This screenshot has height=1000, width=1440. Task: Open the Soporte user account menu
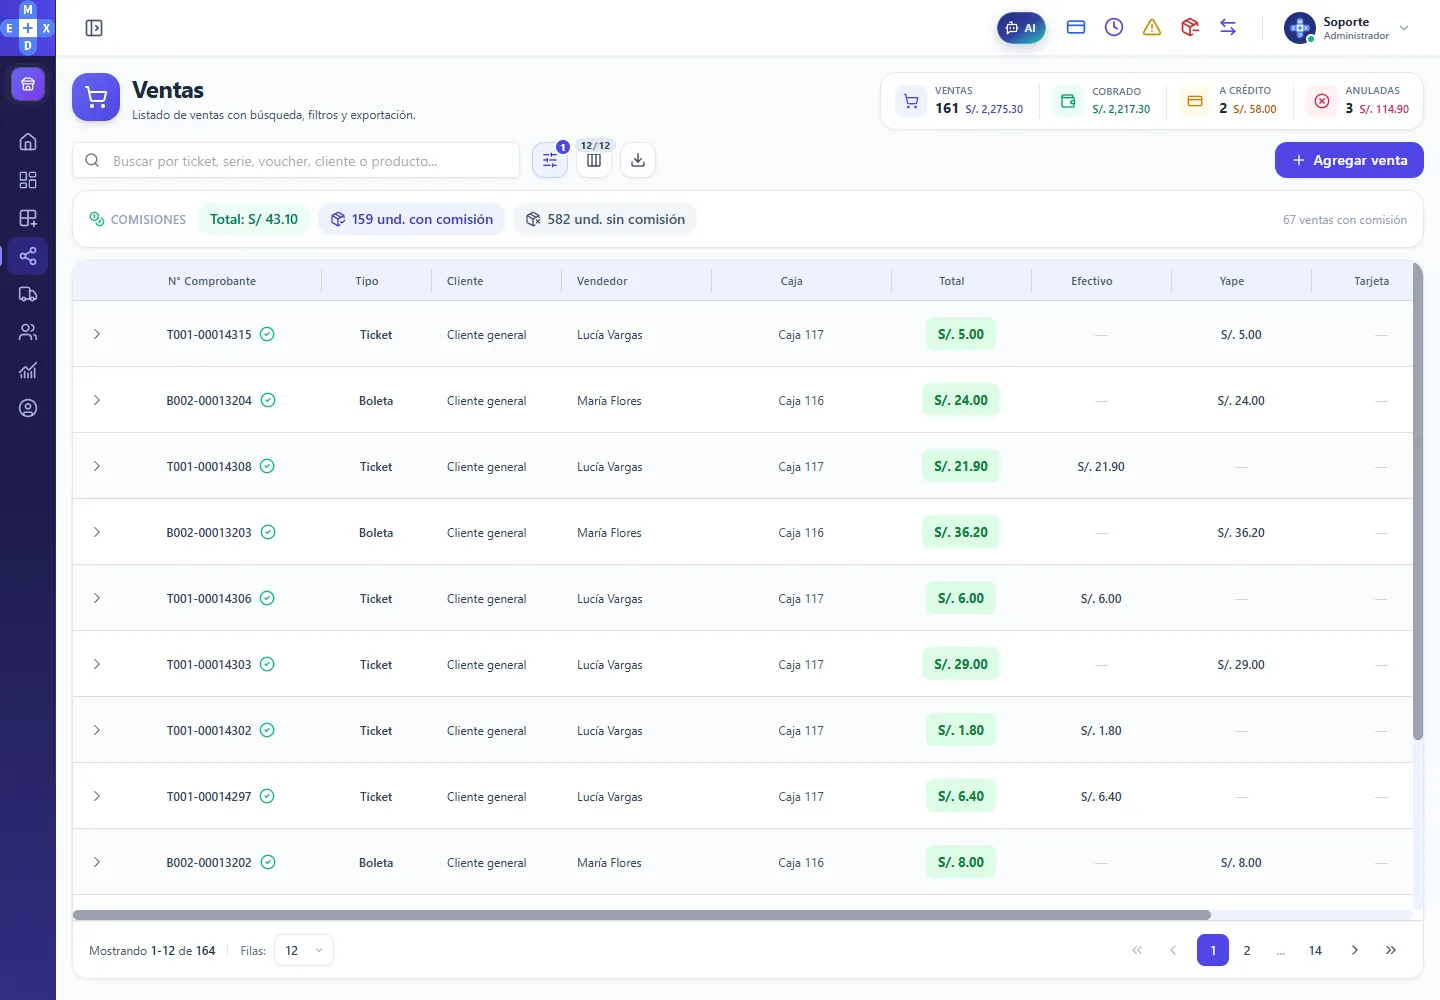pos(1347,28)
